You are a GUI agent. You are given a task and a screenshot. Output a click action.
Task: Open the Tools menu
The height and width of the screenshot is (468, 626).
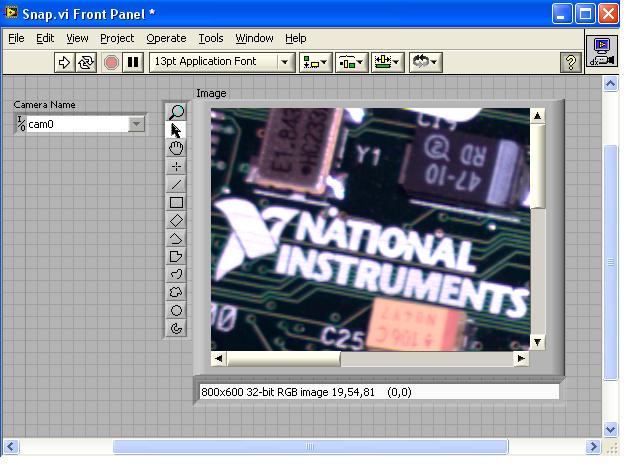[x=211, y=38]
